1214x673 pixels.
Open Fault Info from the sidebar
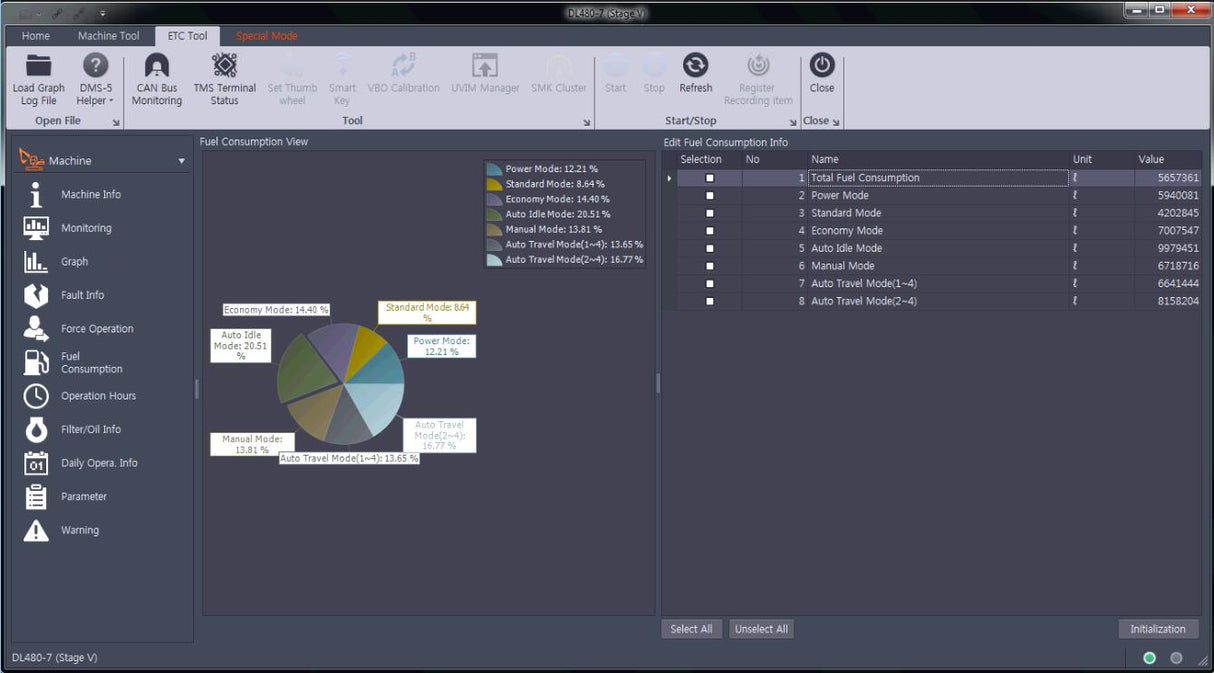pos(36,295)
